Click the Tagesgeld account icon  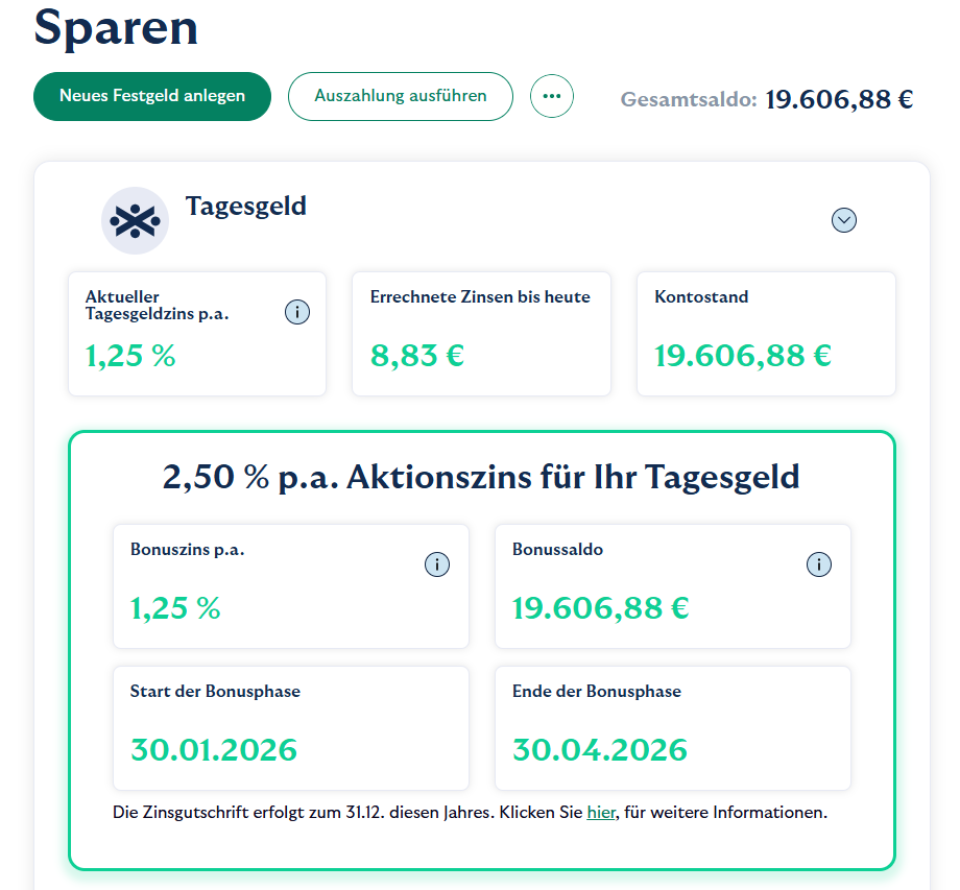point(135,220)
